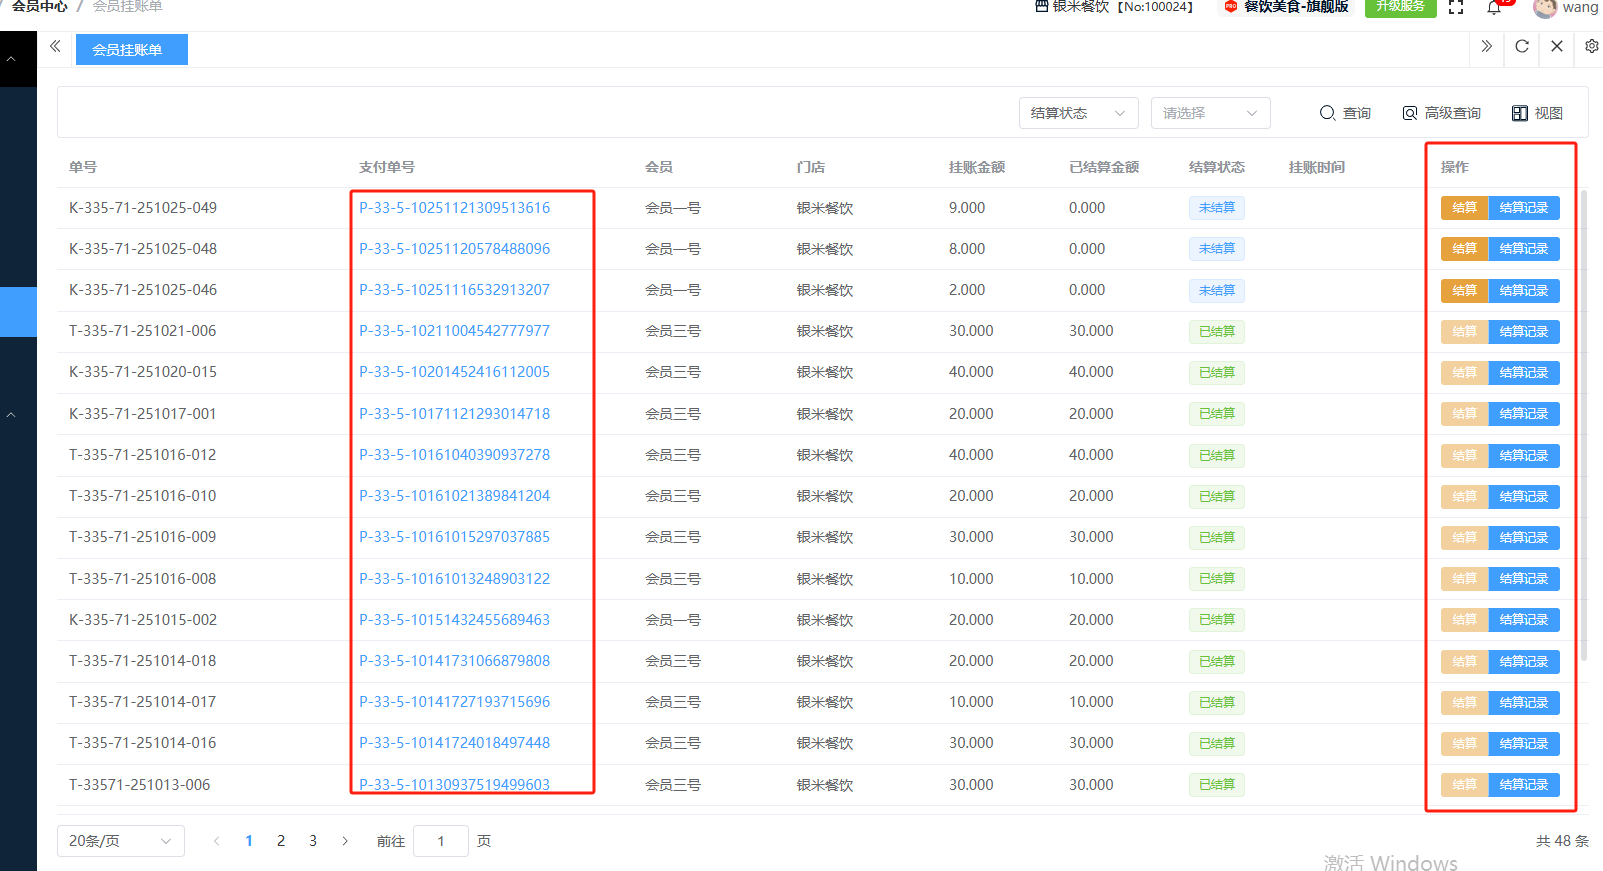Screen dimensions: 1603x871
Task: Open 高级查询 advanced search
Action: click(1441, 113)
